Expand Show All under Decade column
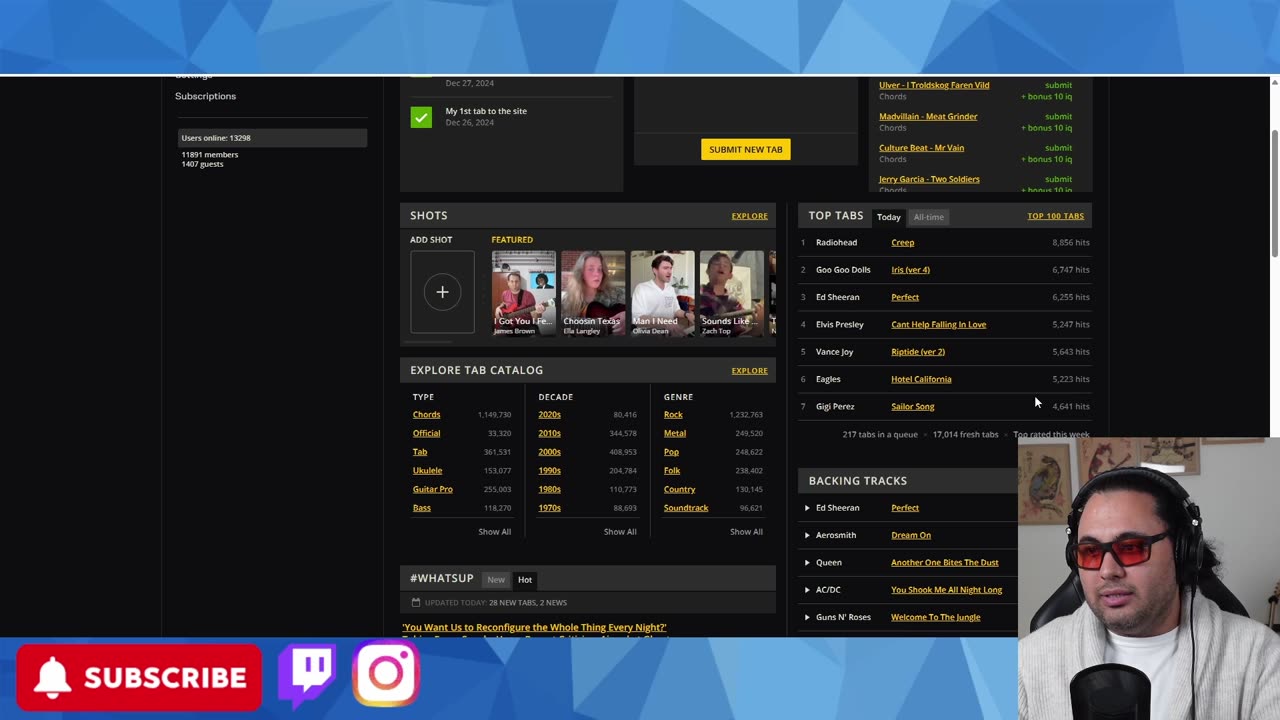This screenshot has width=1280, height=720. click(620, 532)
